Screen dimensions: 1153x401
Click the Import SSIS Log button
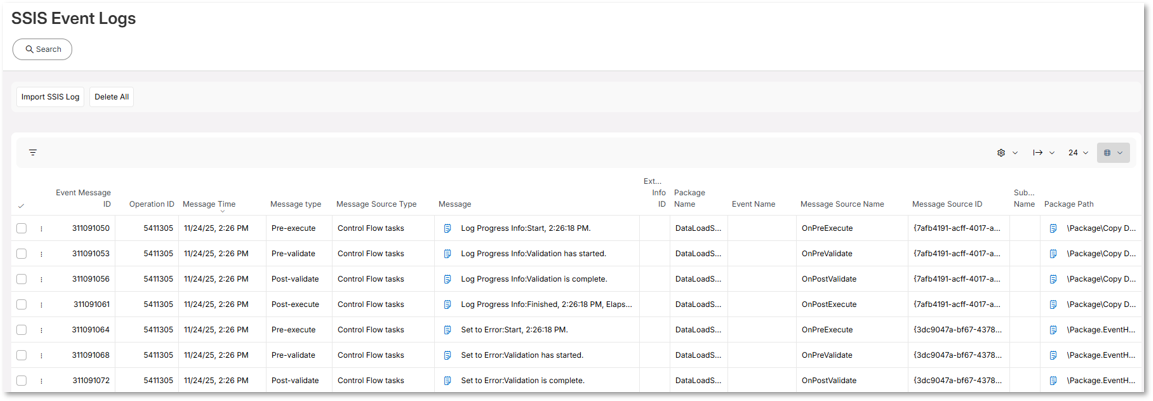click(50, 97)
